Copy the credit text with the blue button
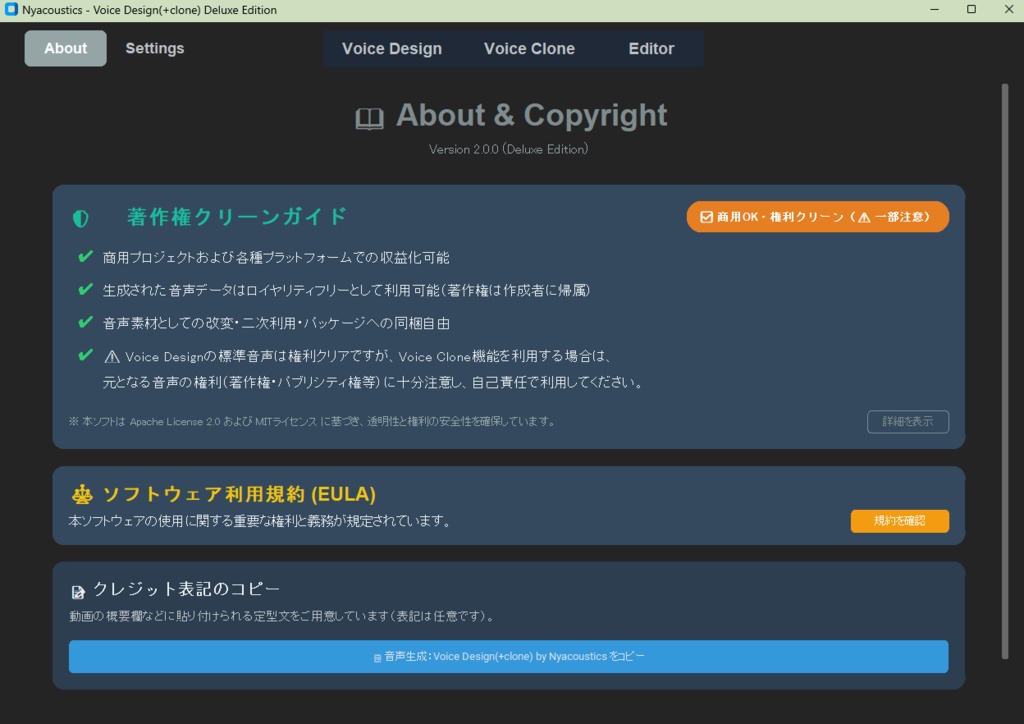Viewport: 1024px width, 724px height. pos(509,657)
